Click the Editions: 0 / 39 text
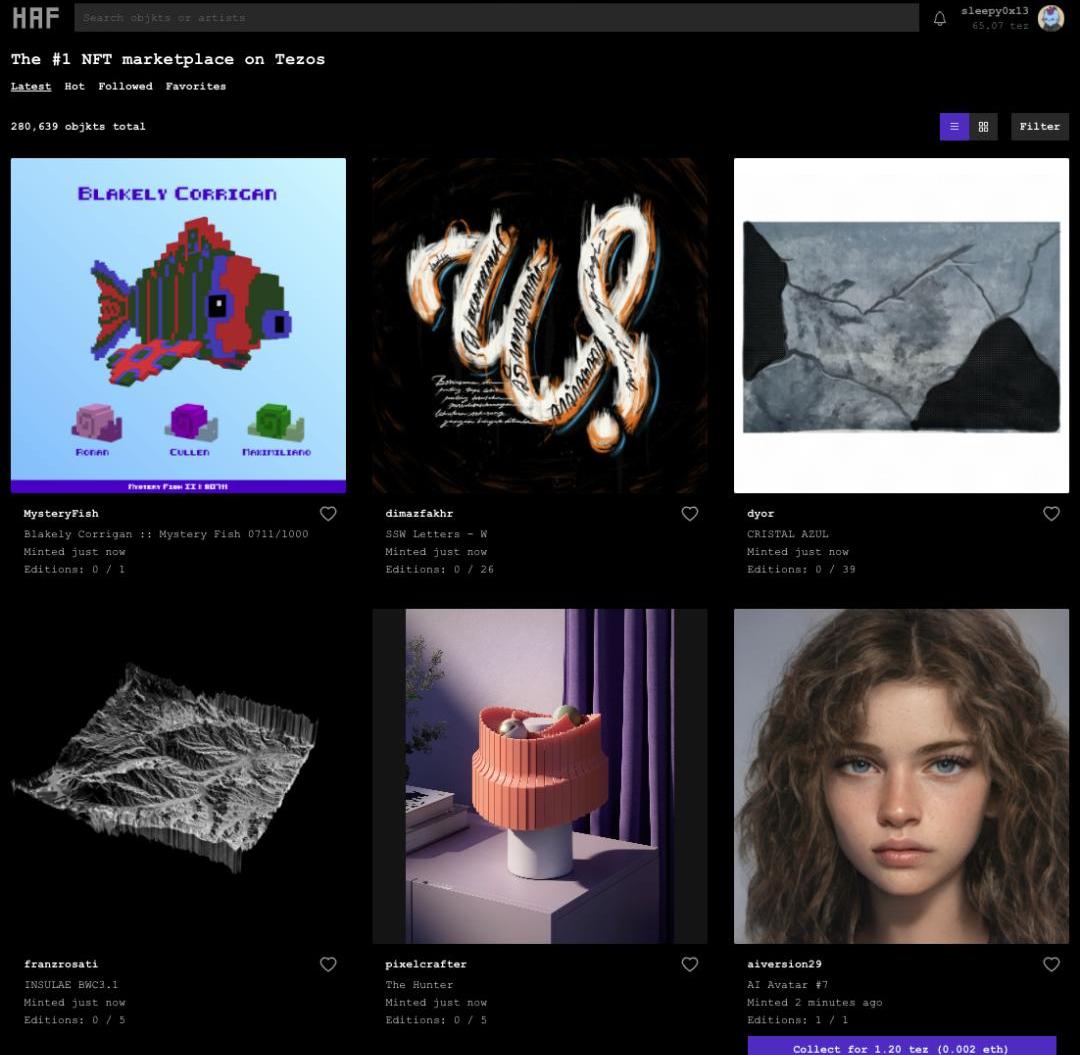This screenshot has height=1055, width=1080. point(802,570)
